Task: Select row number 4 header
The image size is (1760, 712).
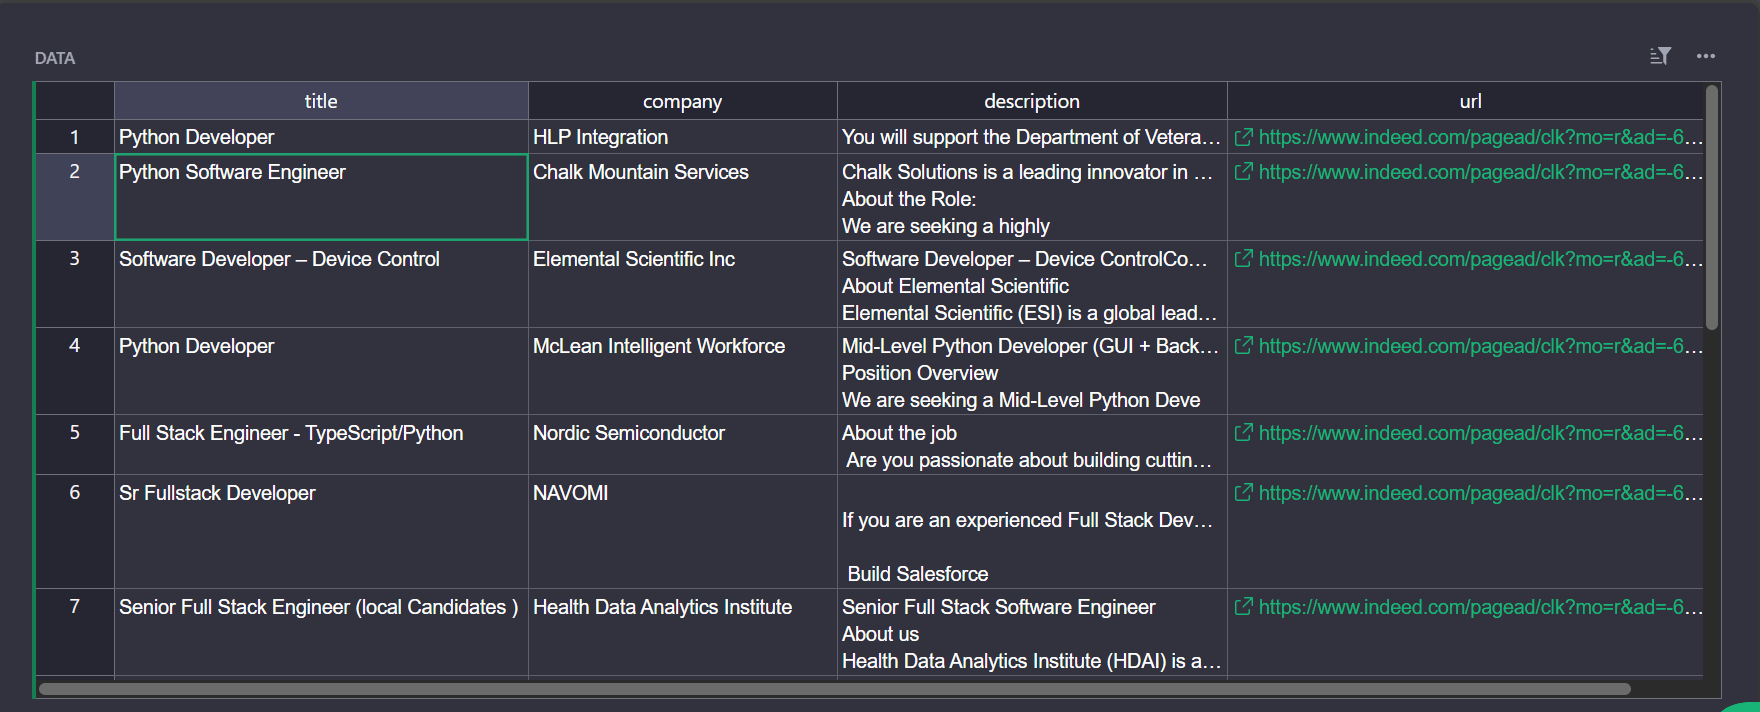Action: click(75, 371)
